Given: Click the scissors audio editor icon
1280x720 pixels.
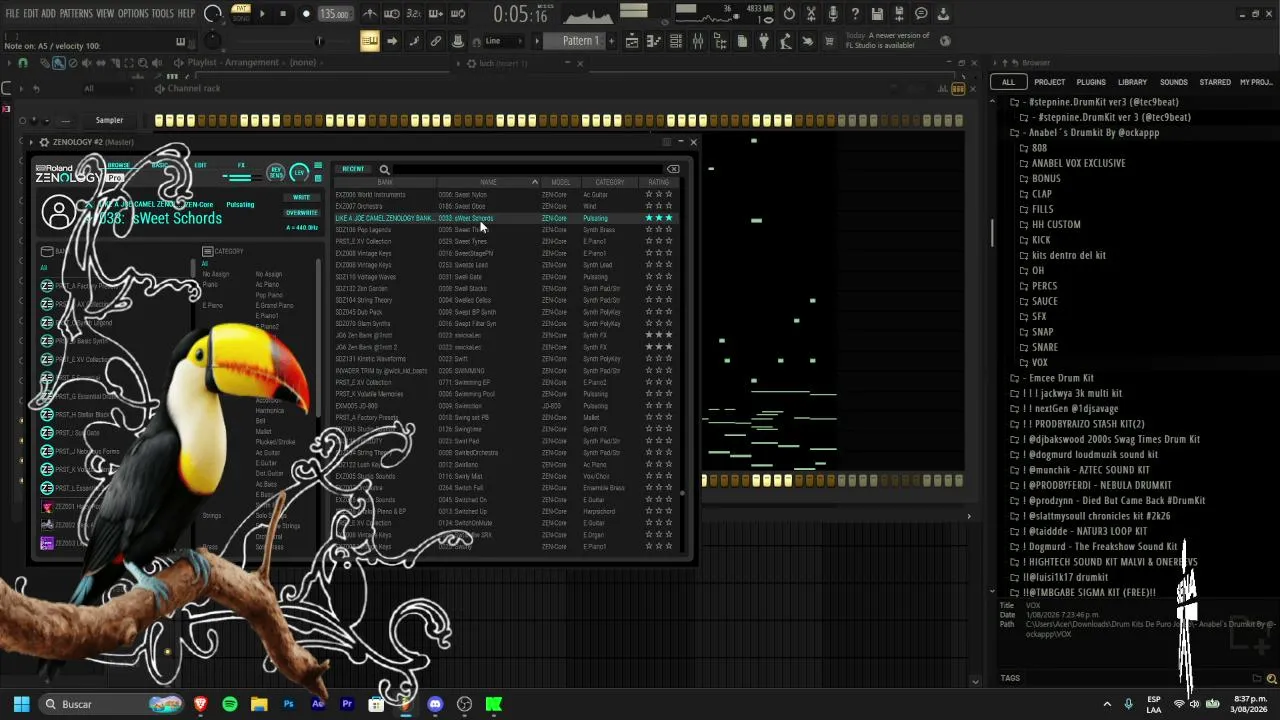Looking at the screenshot, I should pos(811,14).
